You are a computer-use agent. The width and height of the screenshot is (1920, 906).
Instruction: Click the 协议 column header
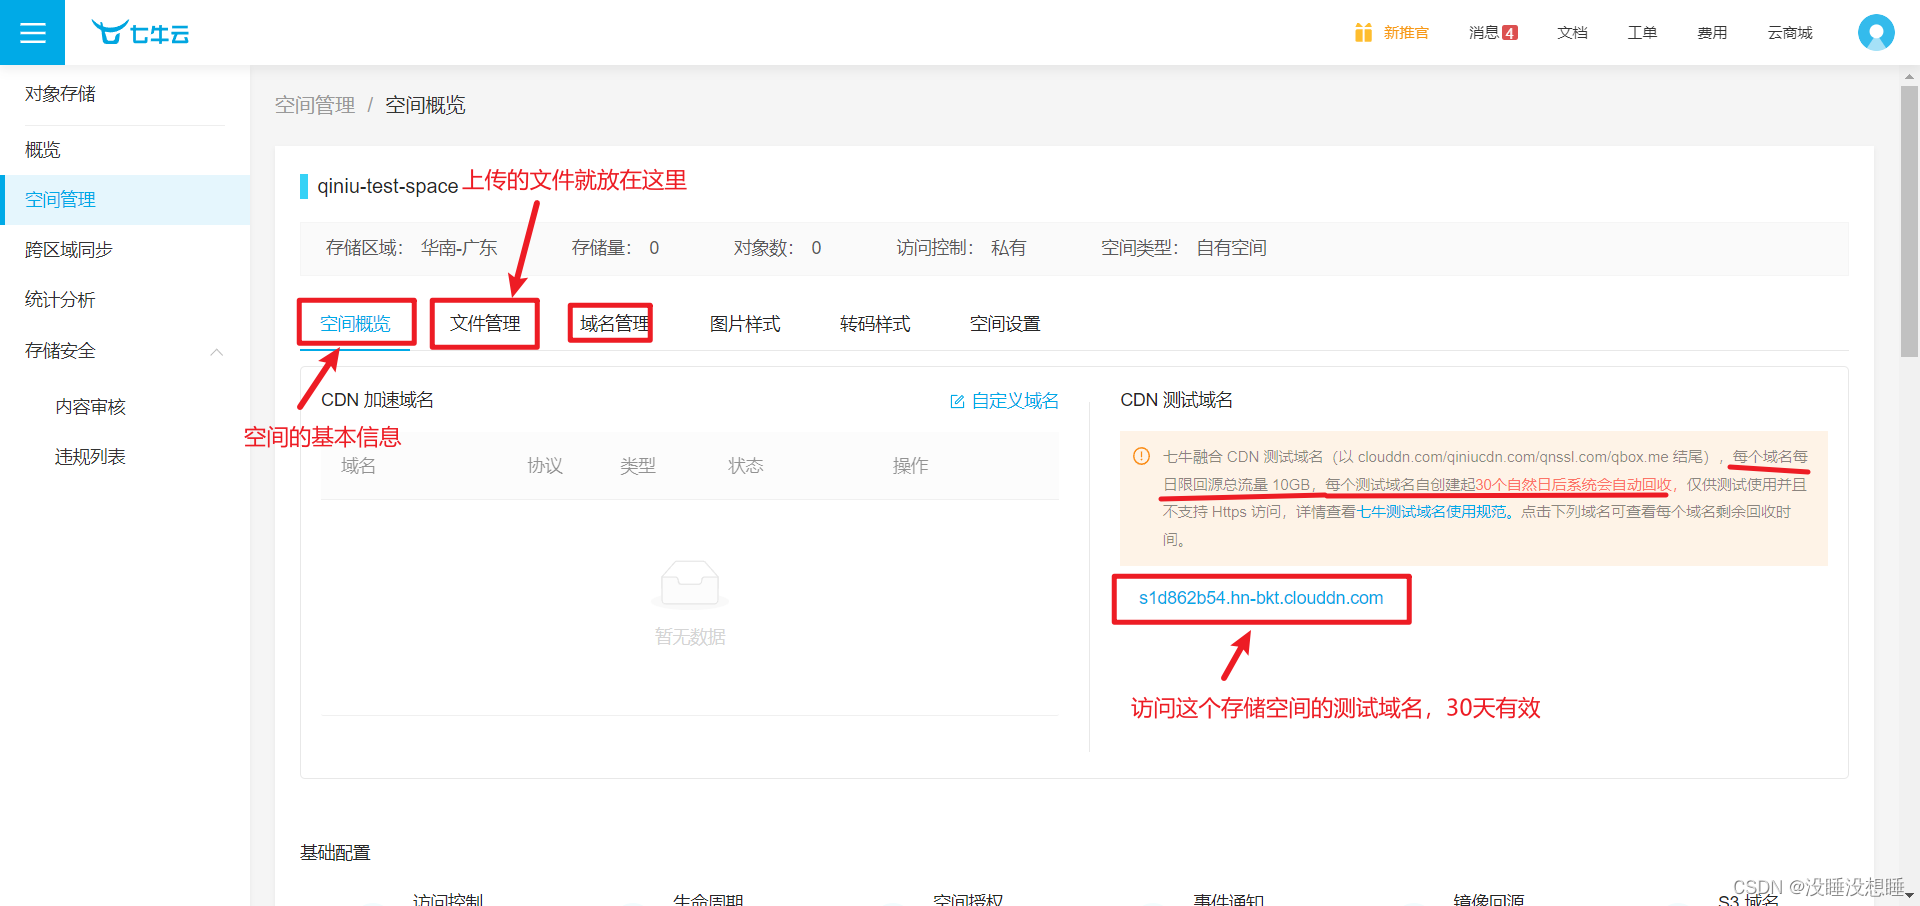pos(545,466)
